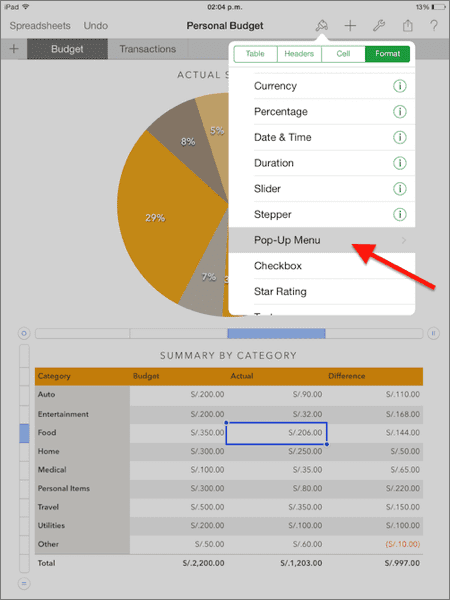Go back to Spreadsheets
The image size is (450, 600).
coord(40,26)
